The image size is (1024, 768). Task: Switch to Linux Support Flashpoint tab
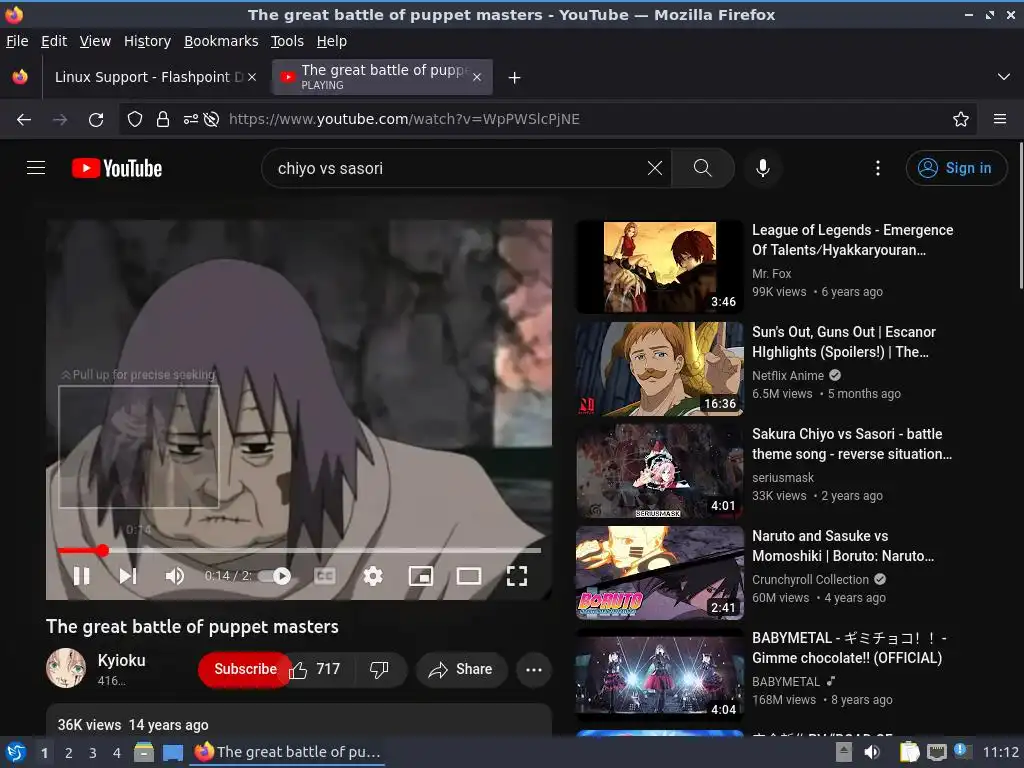pos(149,77)
